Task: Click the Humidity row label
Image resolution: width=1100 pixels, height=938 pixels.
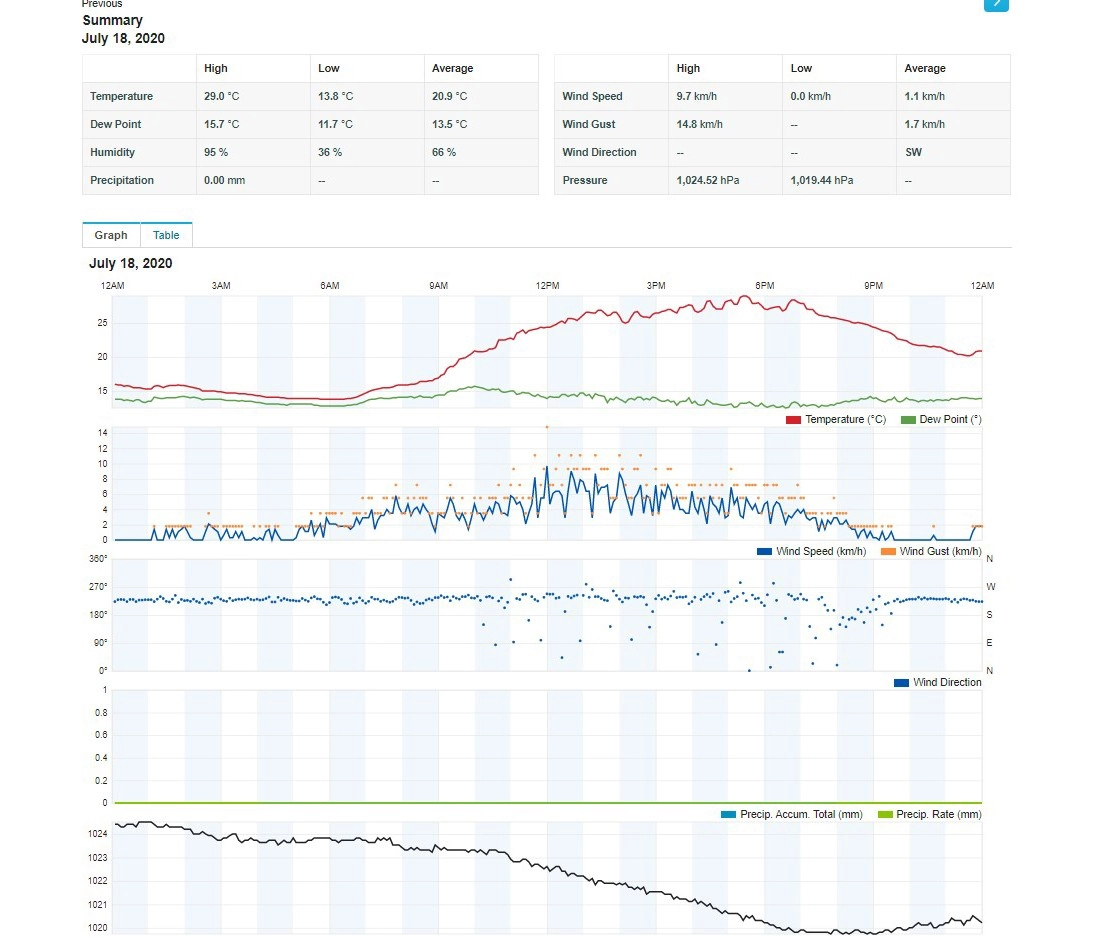Action: tap(112, 153)
